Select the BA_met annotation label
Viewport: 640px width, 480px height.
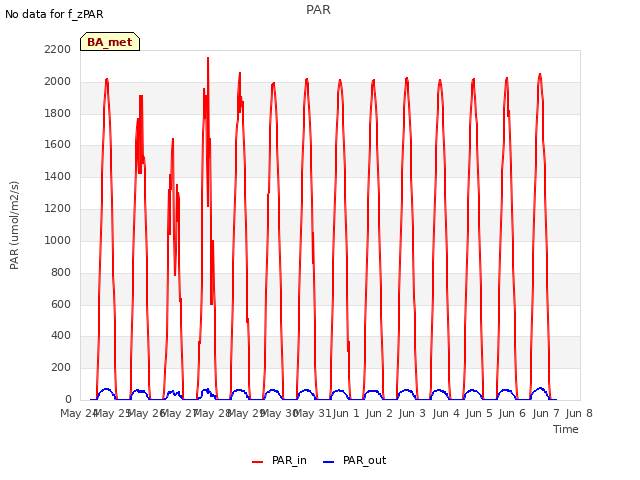click(110, 42)
